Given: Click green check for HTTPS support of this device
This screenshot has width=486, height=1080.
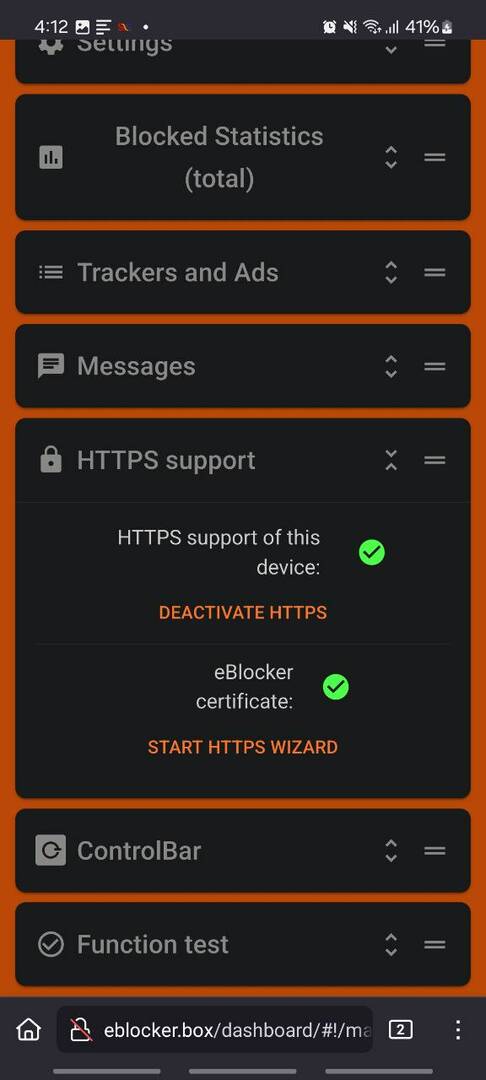Looking at the screenshot, I should click(x=372, y=552).
